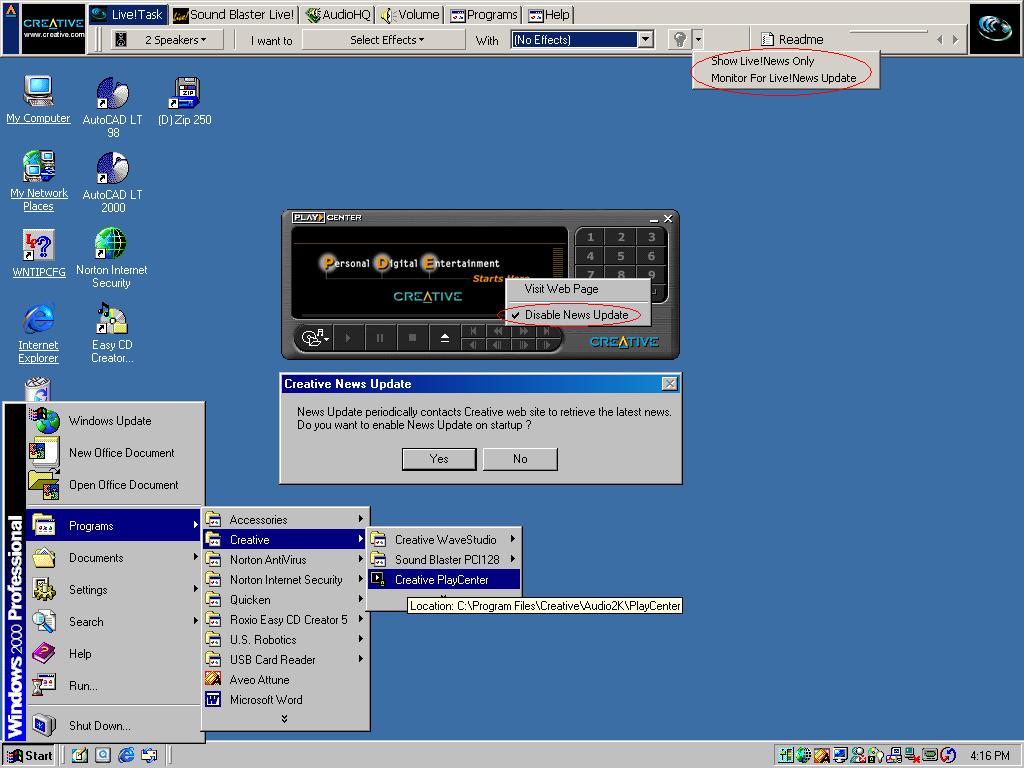Expand the USB Card Reader program group
1024x768 pixels.
coord(285,660)
